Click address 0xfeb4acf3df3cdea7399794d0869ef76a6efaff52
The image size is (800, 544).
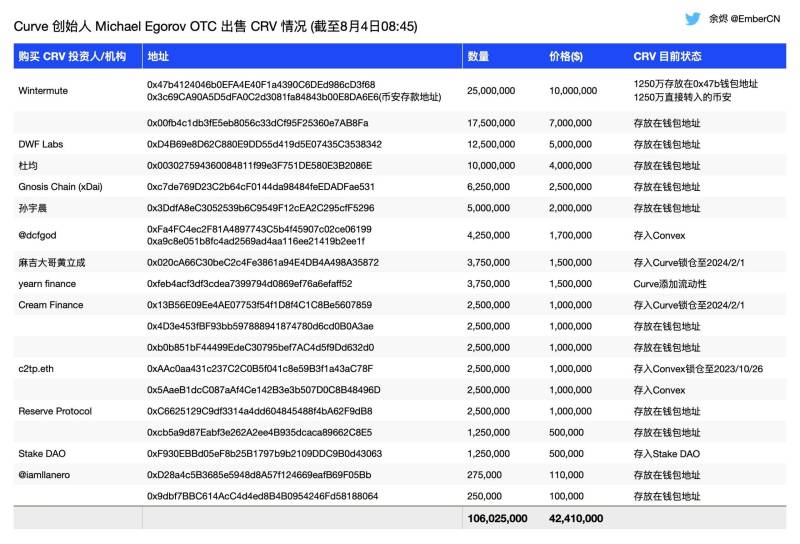click(x=249, y=284)
